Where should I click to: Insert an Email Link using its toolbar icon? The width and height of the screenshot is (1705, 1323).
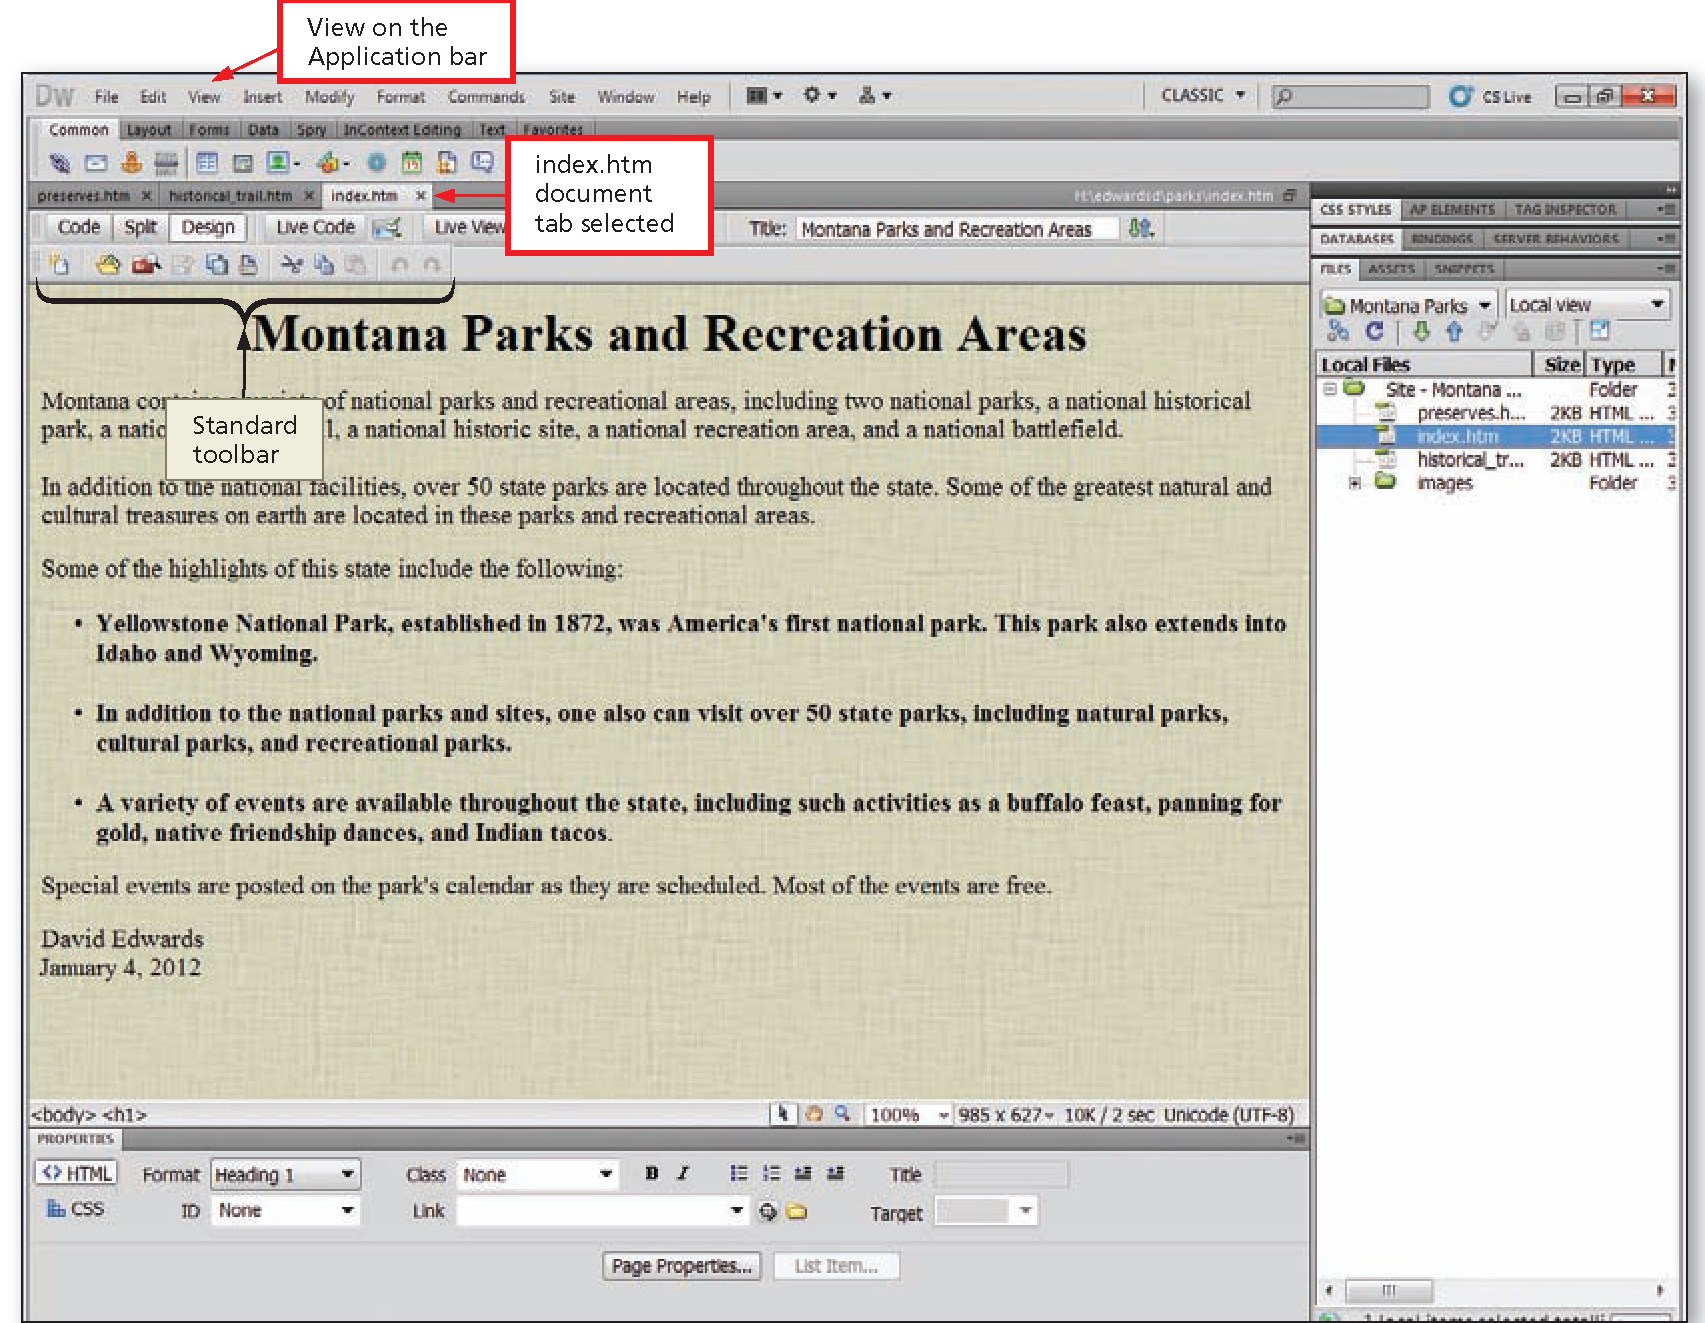[x=95, y=162]
